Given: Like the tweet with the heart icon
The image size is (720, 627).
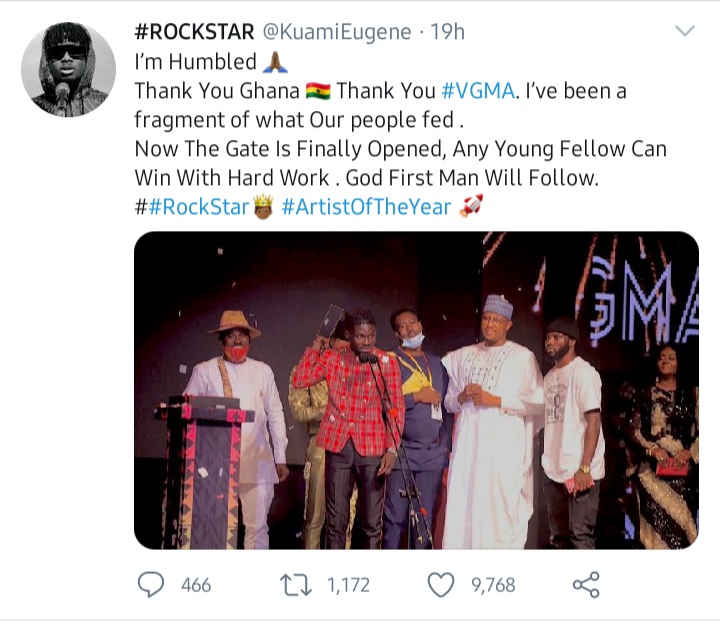Looking at the screenshot, I should pyautogui.click(x=441, y=584).
